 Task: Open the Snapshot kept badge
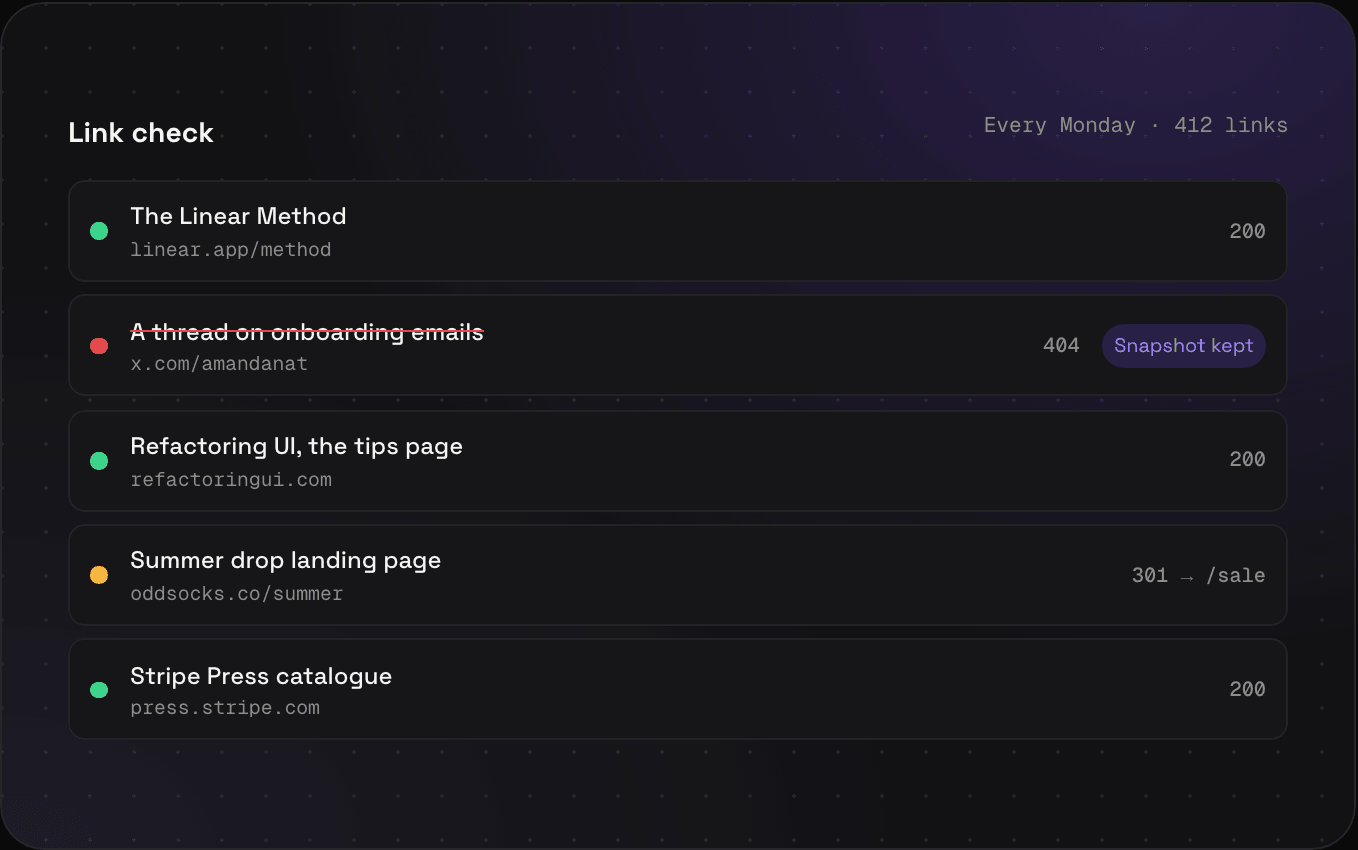(1184, 346)
